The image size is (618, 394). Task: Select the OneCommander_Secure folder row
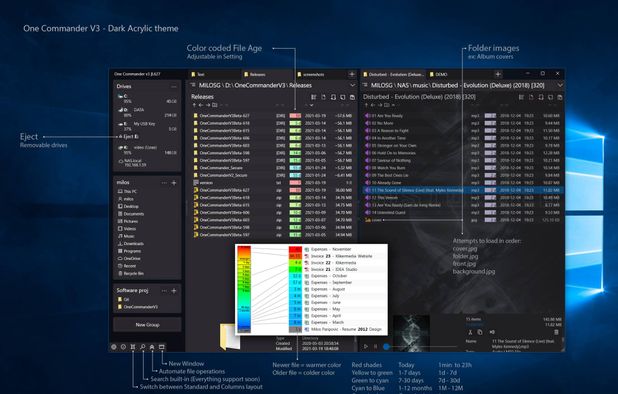click(272, 168)
